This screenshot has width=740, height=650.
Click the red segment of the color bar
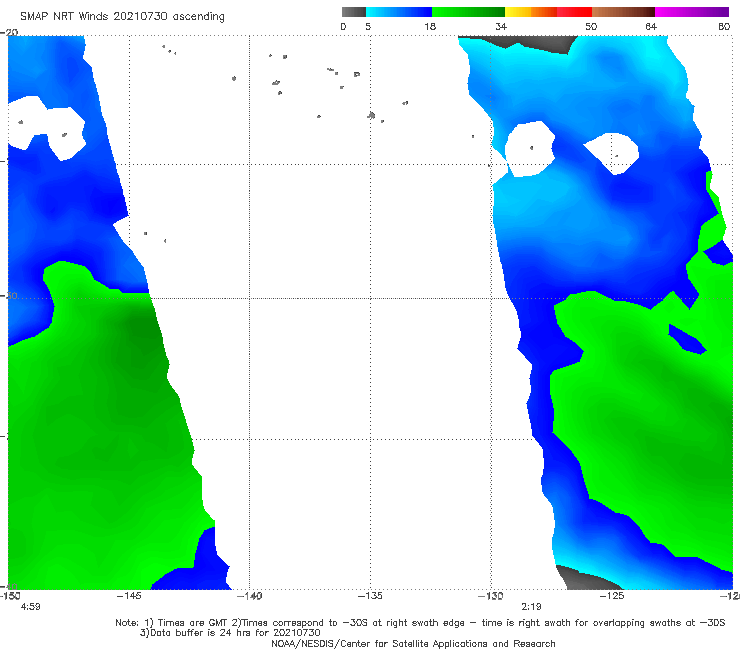coord(574,12)
